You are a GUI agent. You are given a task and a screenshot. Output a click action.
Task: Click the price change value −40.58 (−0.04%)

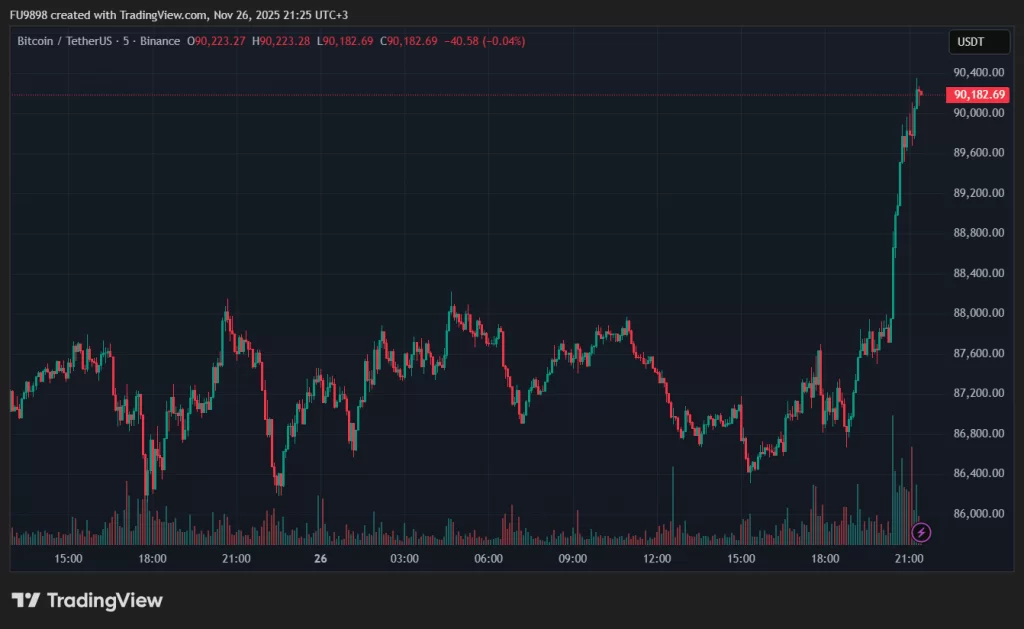tap(483, 41)
